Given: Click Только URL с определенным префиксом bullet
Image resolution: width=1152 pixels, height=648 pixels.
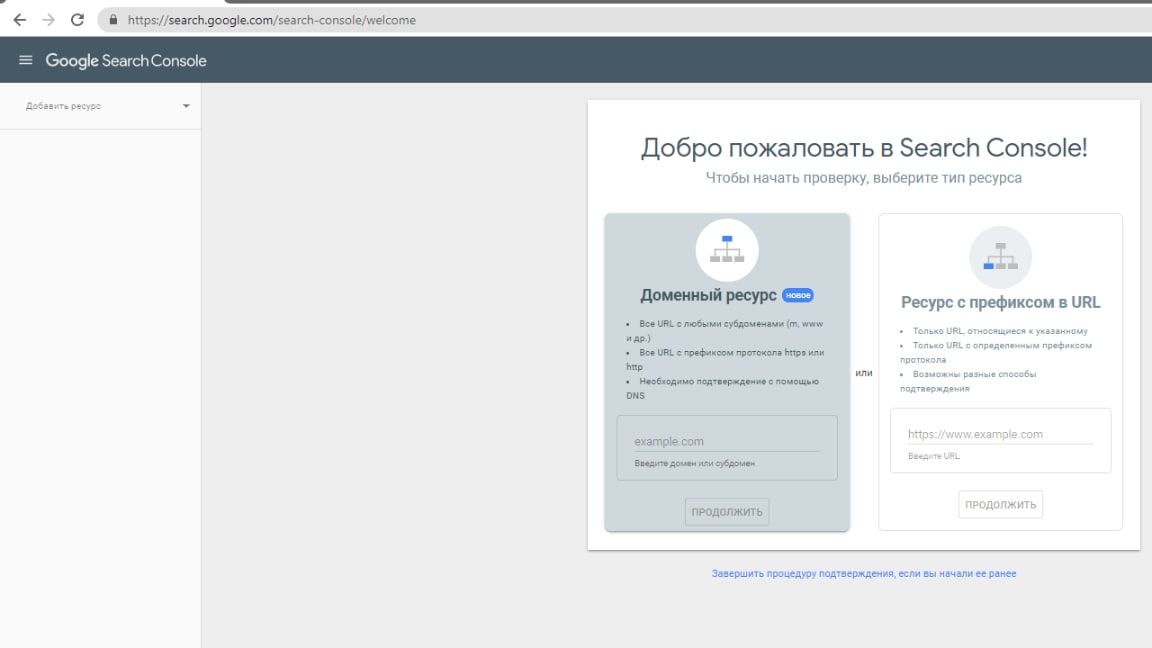Looking at the screenshot, I should 996,352.
